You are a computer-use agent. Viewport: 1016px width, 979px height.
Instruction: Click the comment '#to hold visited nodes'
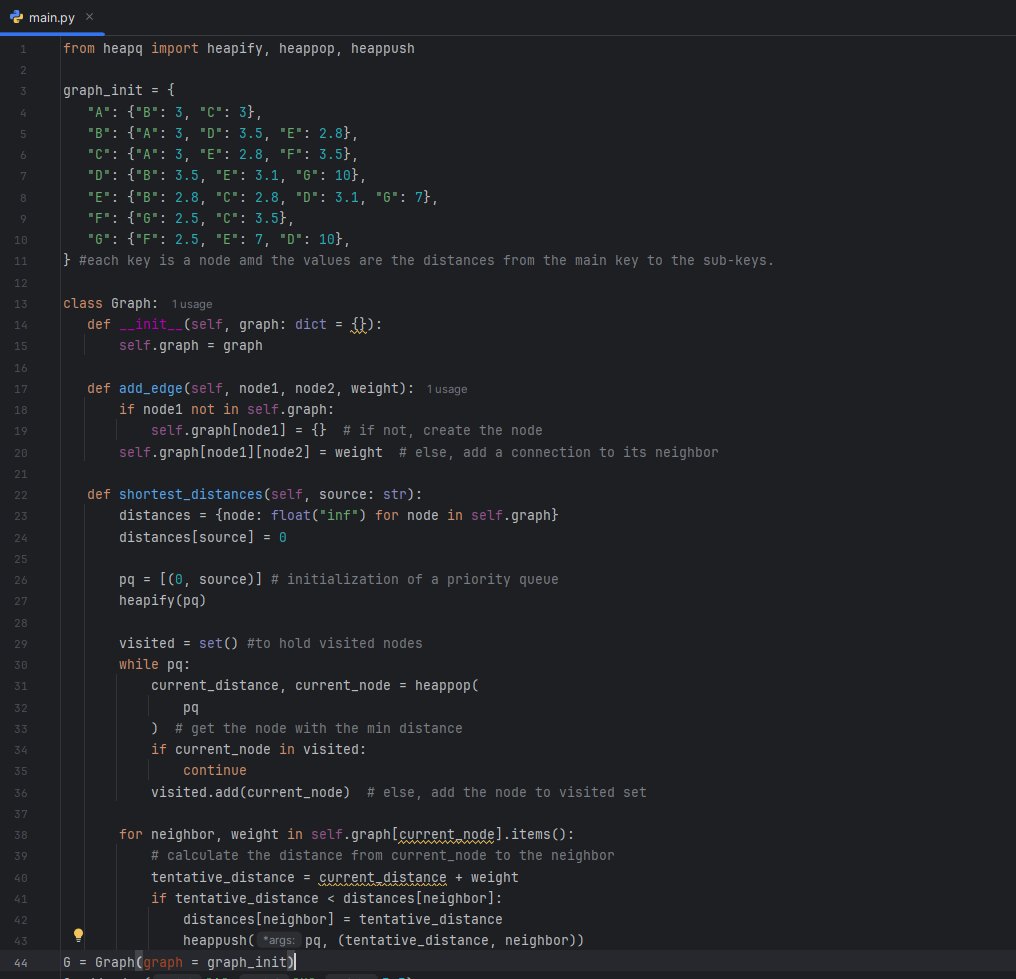coord(335,643)
